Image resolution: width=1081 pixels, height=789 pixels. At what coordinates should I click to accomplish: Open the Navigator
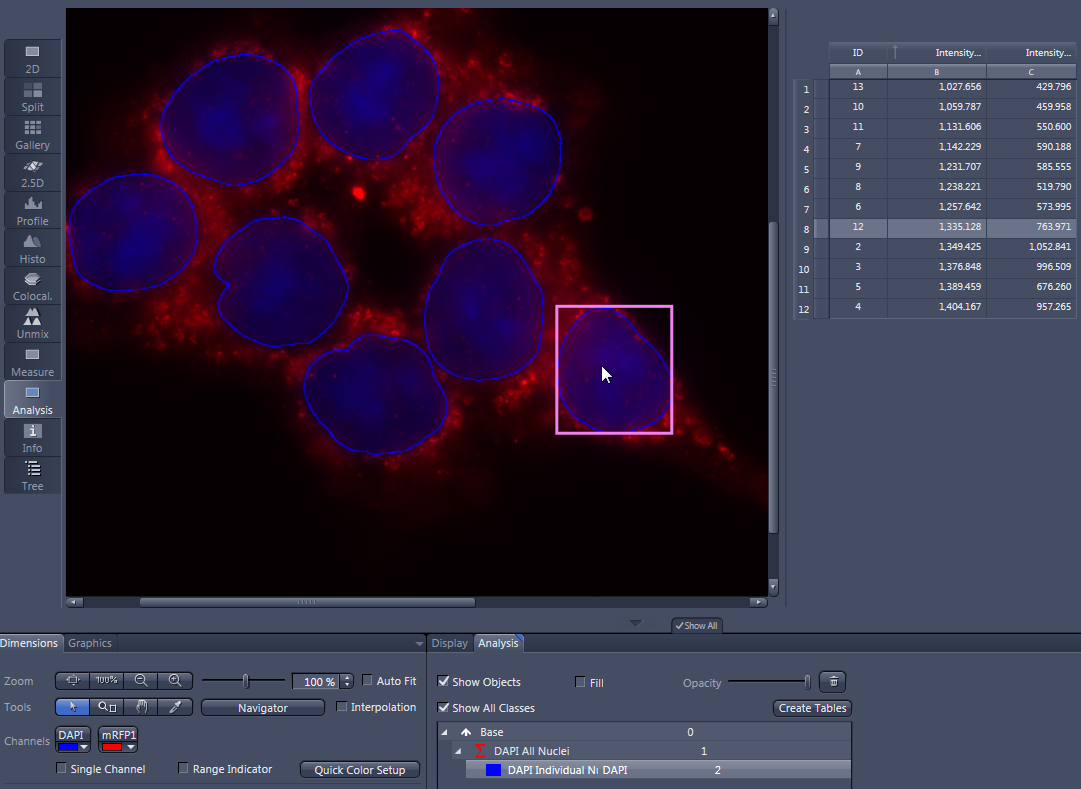pos(262,707)
